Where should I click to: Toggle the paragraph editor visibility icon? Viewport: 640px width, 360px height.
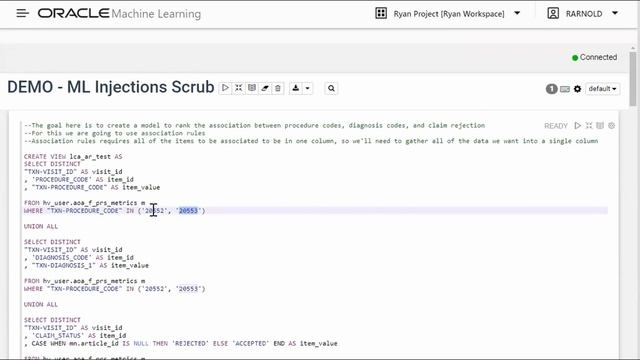point(589,125)
